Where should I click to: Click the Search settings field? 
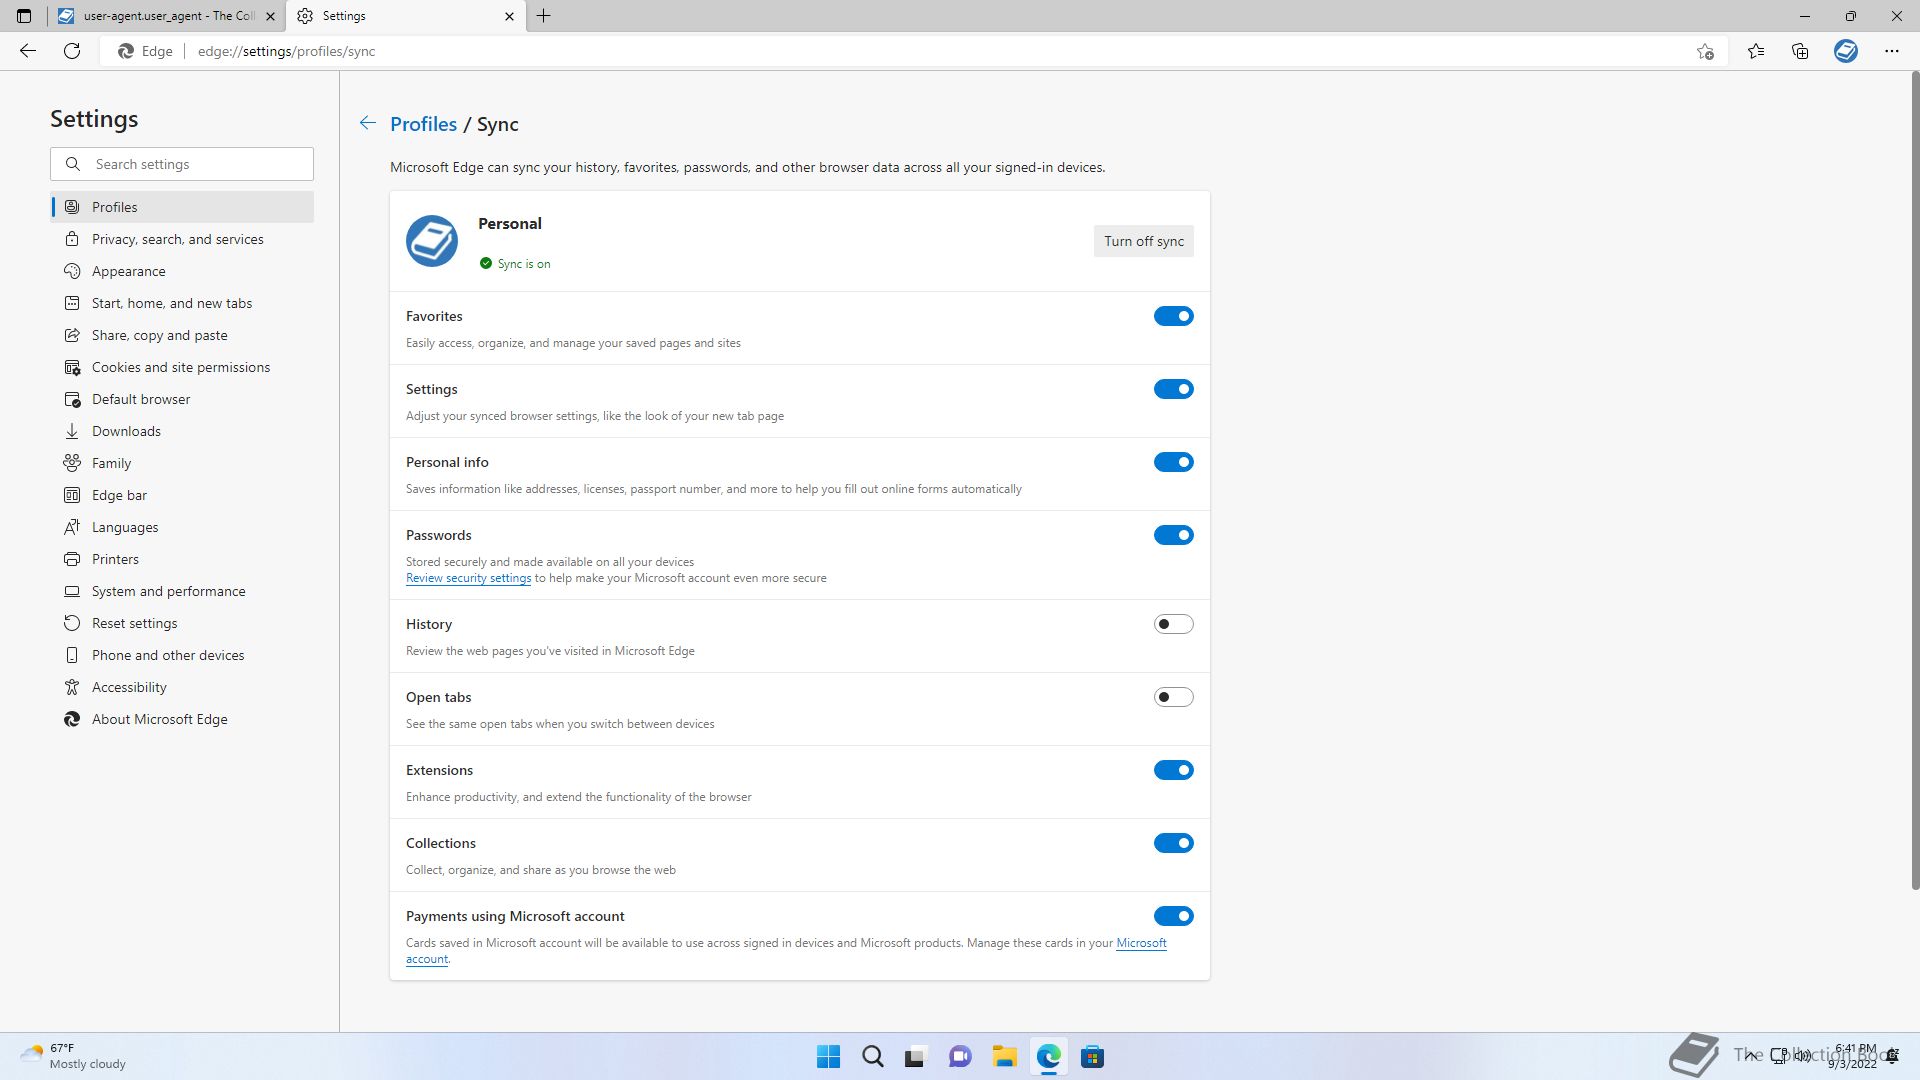[182, 164]
